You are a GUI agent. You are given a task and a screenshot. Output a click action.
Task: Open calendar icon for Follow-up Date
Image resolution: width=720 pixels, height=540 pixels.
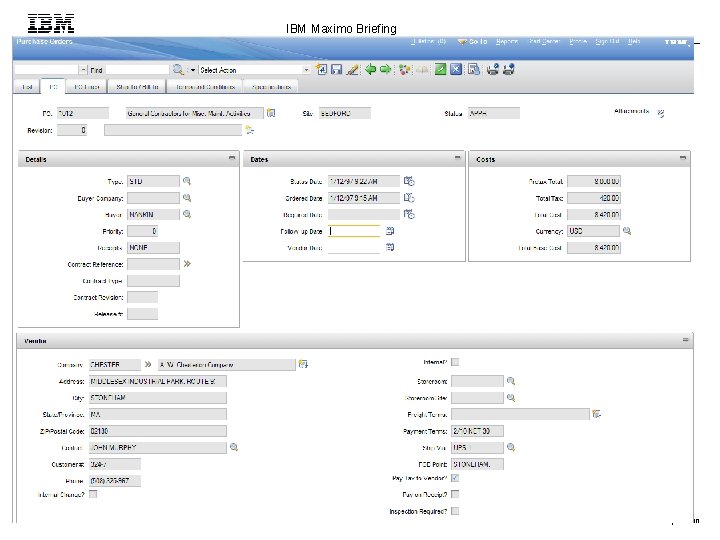(x=390, y=231)
